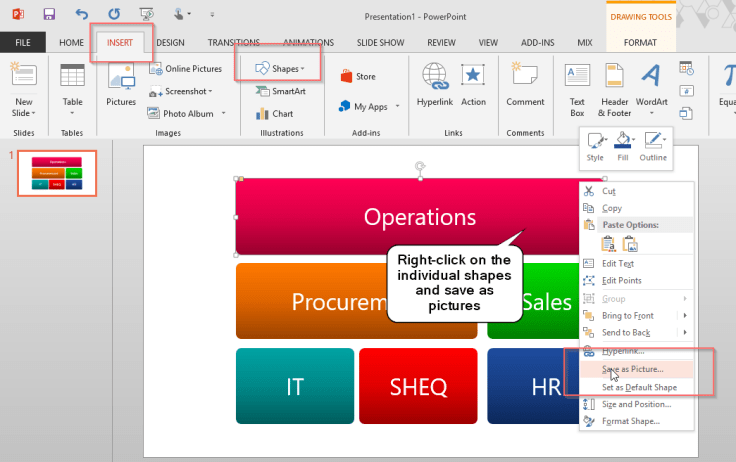
Task: Open the Screenshot dropdown
Action: tap(186, 91)
